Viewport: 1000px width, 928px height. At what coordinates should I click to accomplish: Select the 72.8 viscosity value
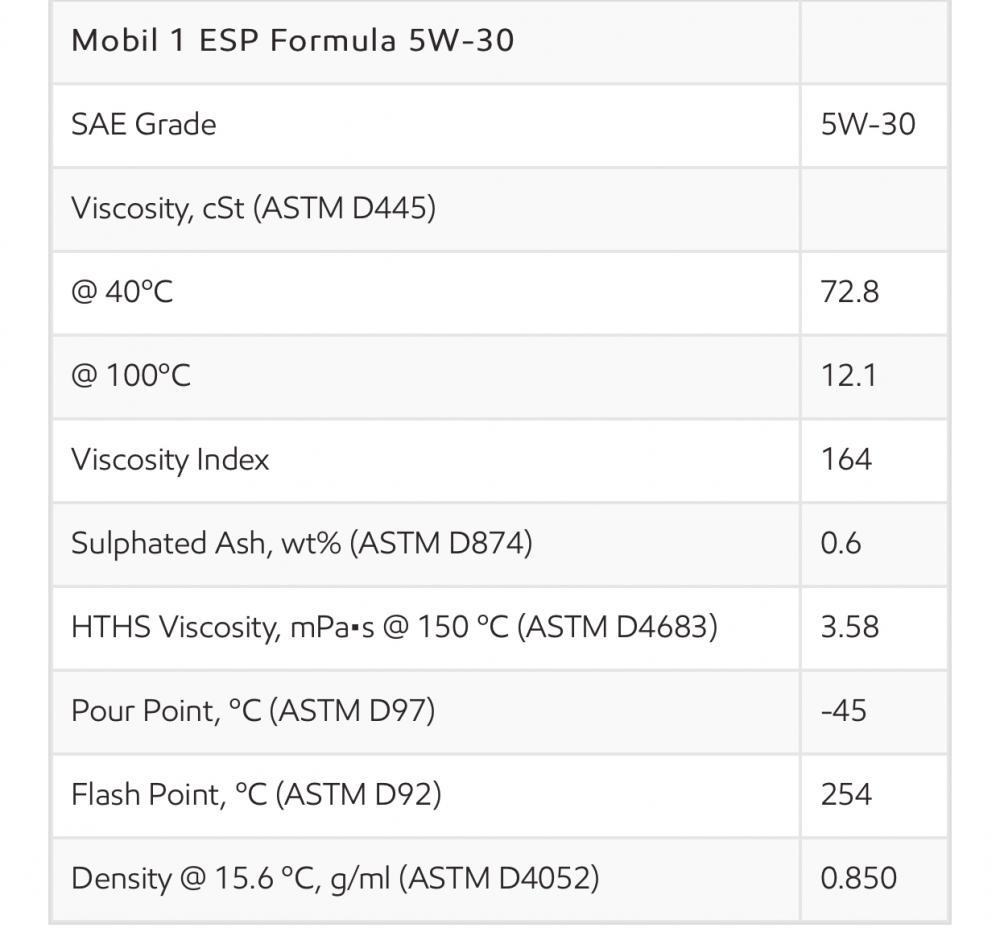coord(850,292)
